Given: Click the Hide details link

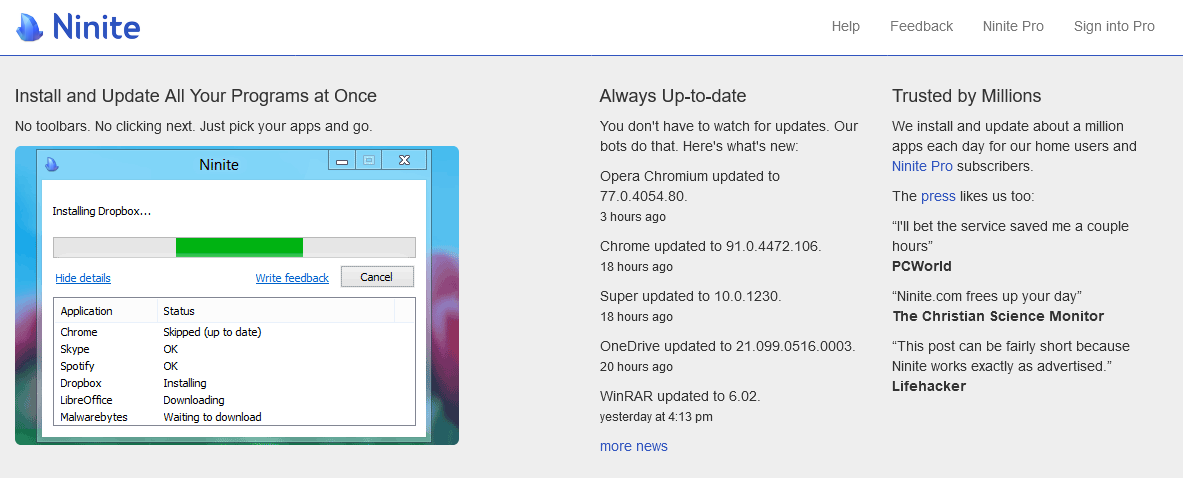Looking at the screenshot, I should pyautogui.click(x=83, y=278).
